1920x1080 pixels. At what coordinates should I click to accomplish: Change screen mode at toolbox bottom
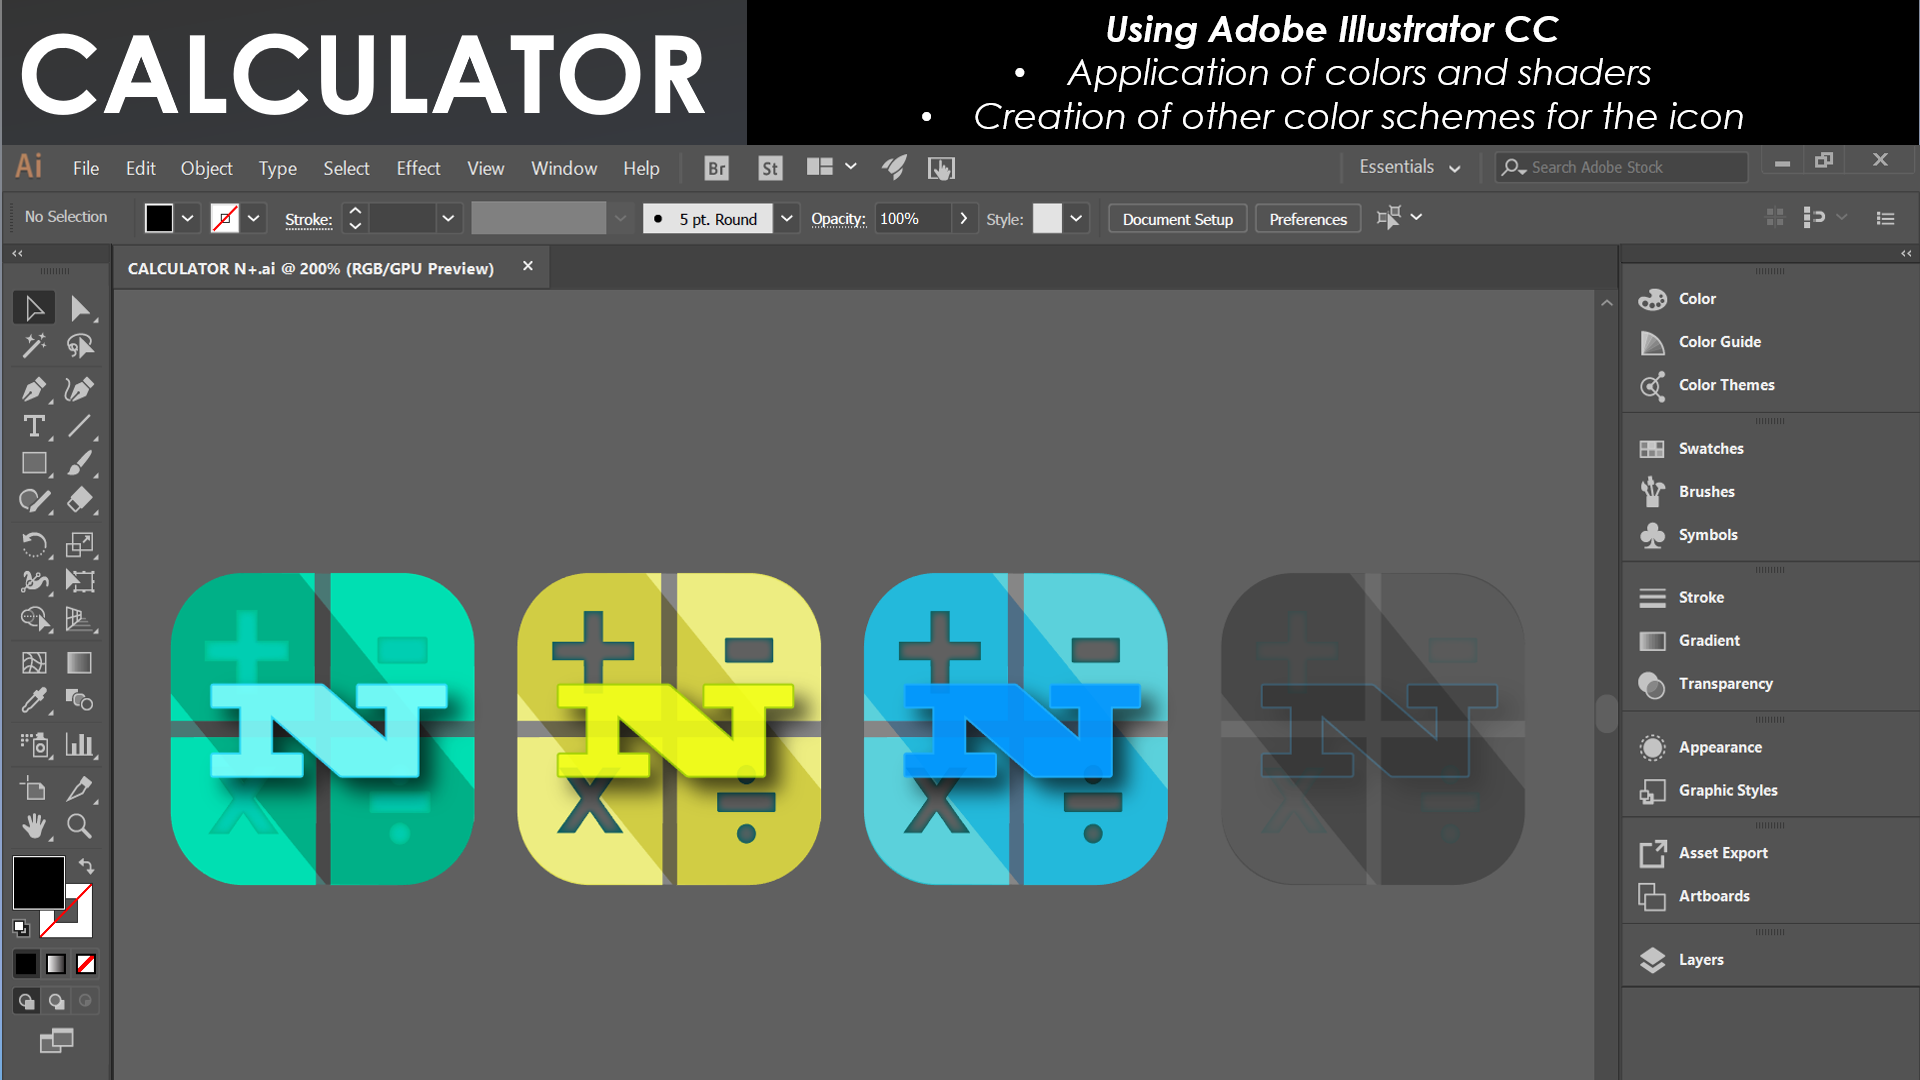pyautogui.click(x=56, y=1041)
